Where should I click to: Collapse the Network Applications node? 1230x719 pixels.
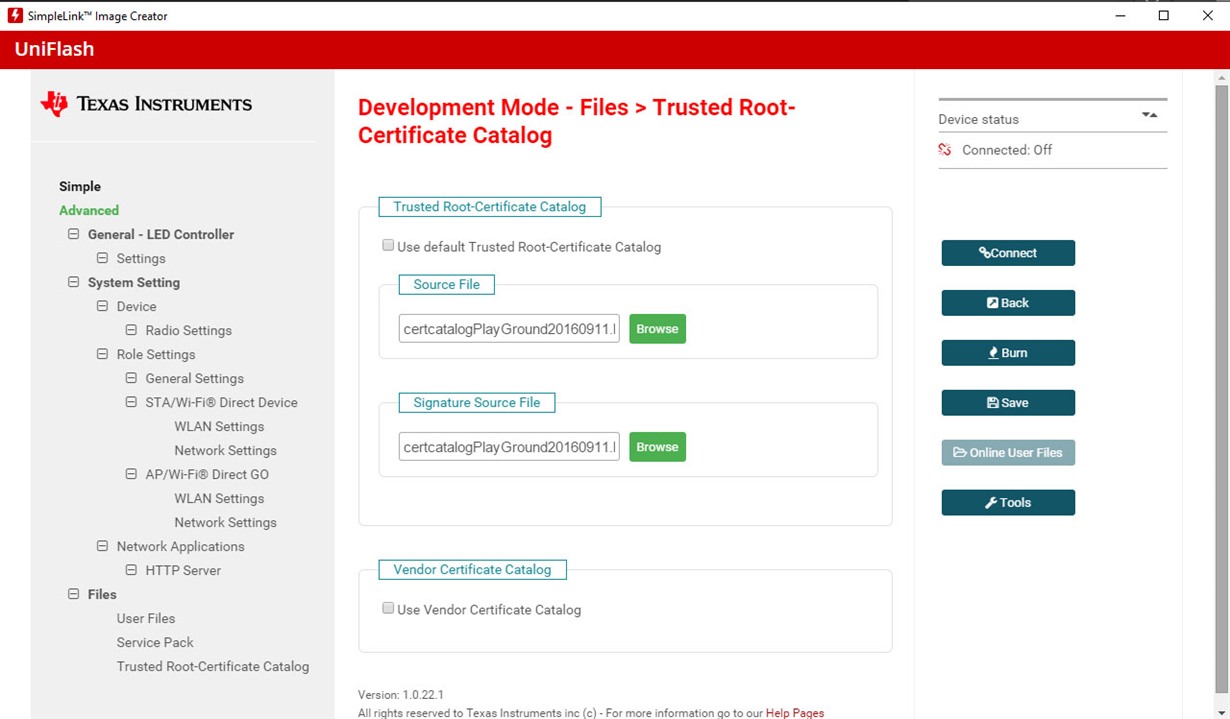click(x=102, y=546)
